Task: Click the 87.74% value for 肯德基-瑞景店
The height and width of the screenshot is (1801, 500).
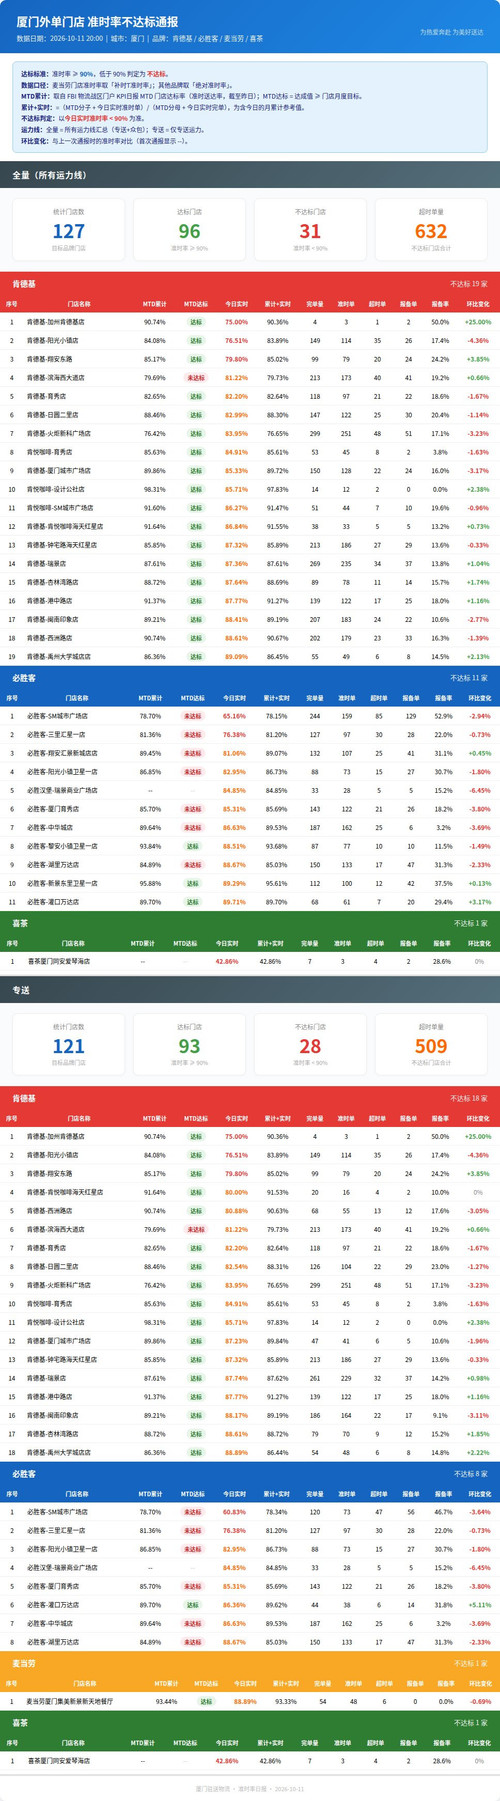Action: [x=236, y=1379]
